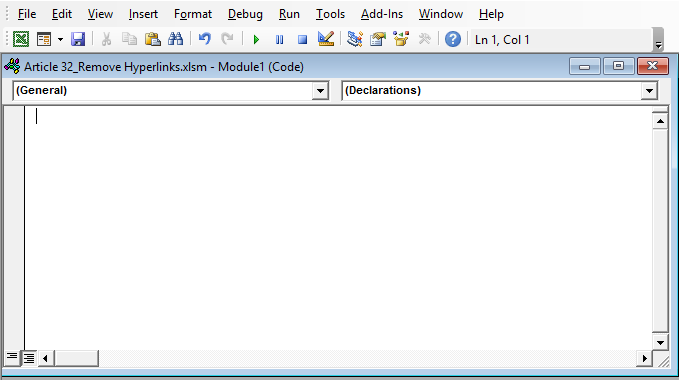Click the Redo arrow icon
679x380 pixels.
227,39
